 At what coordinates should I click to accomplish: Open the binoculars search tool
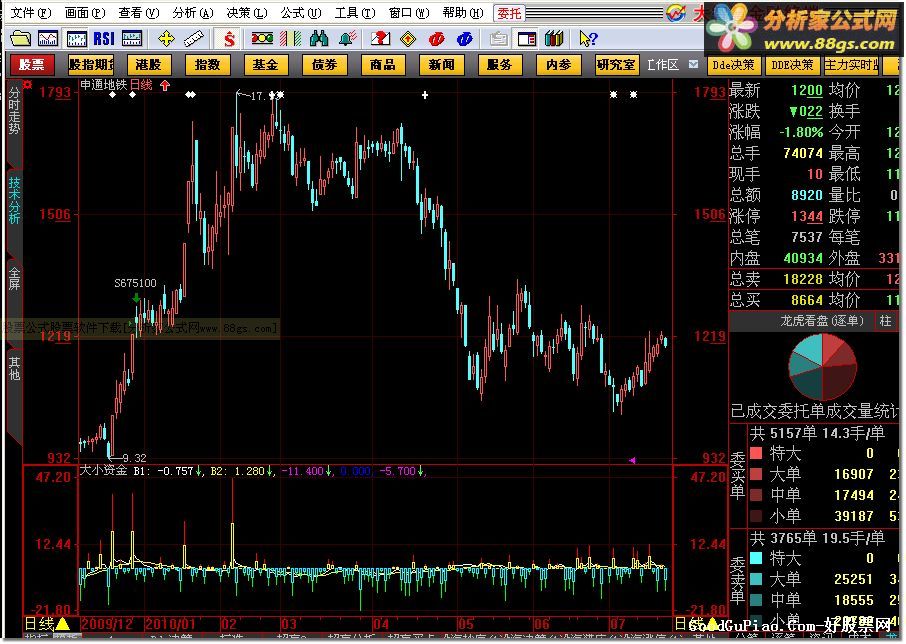tap(319, 39)
